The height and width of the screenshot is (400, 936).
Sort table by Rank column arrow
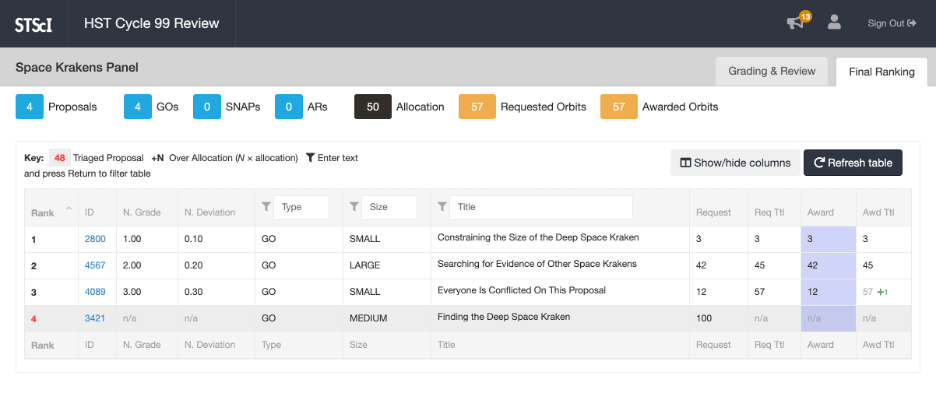[69, 208]
